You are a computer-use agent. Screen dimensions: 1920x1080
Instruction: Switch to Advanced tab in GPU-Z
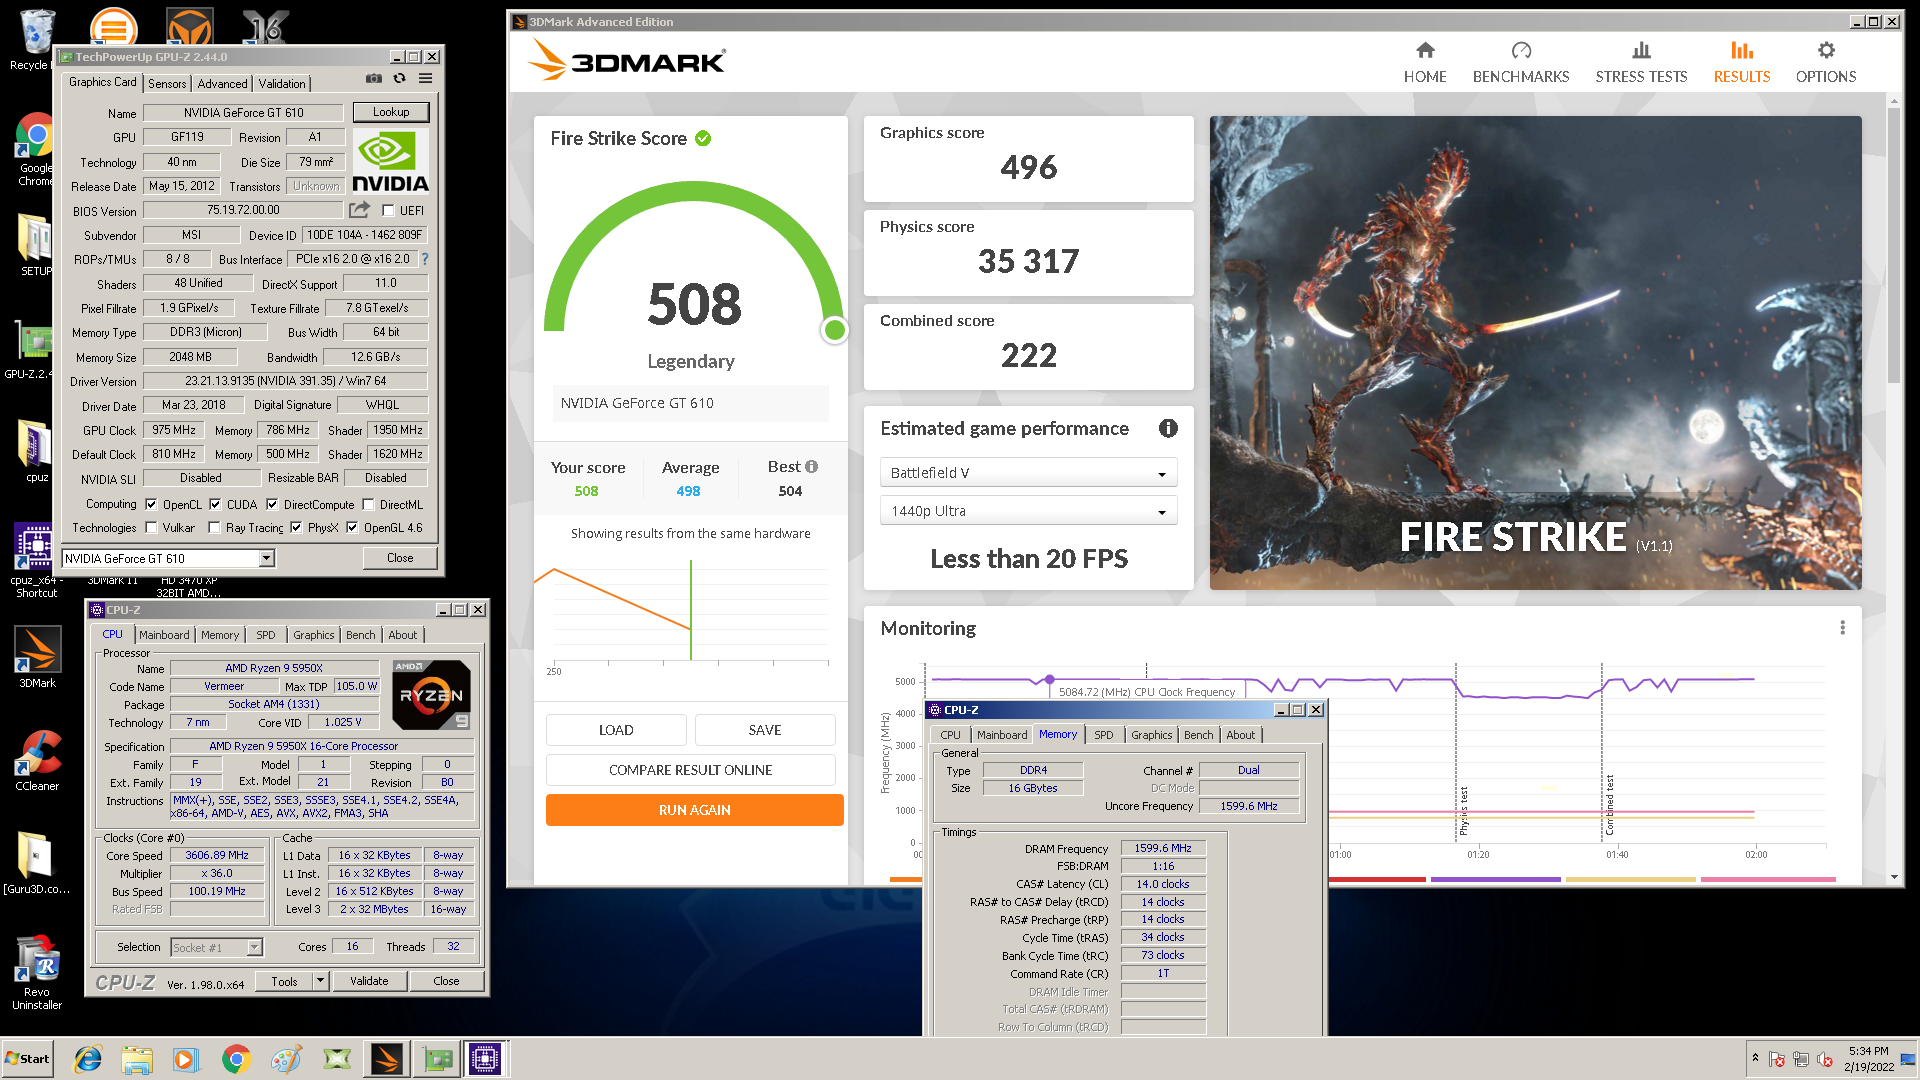click(x=222, y=84)
